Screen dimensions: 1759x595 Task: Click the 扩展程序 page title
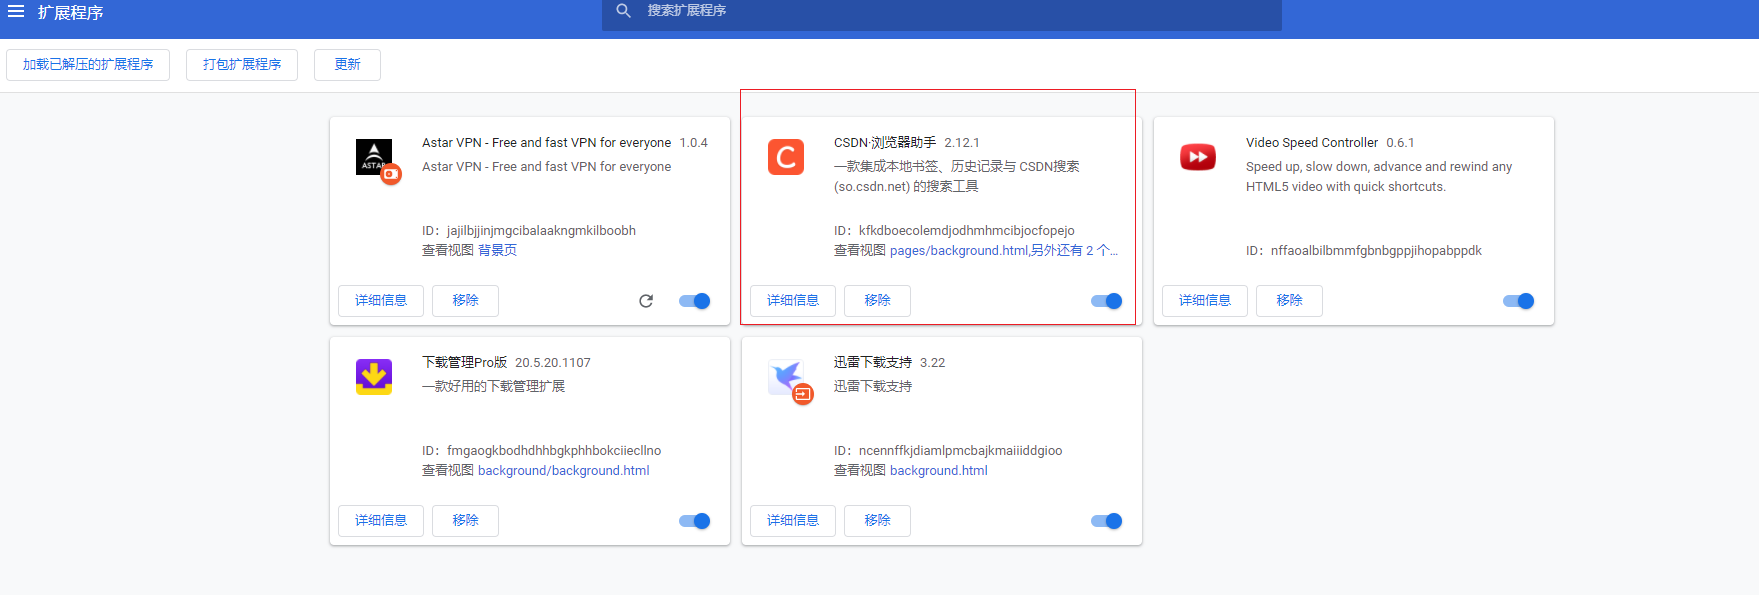tap(71, 13)
